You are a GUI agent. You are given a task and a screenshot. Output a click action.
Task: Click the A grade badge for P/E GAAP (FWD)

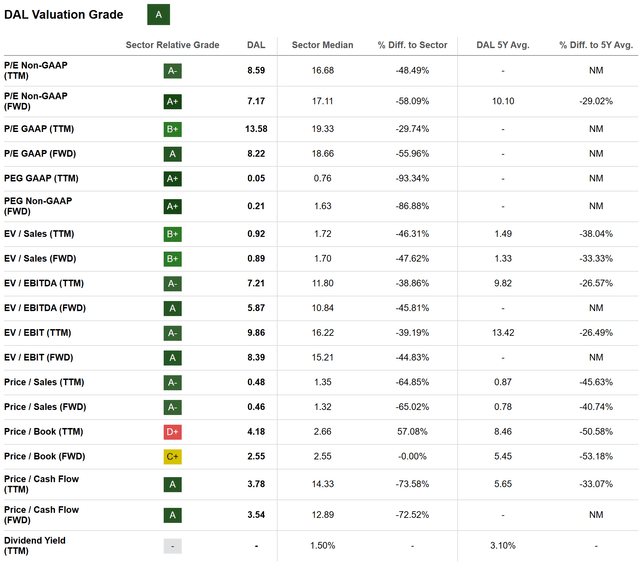coord(173,154)
